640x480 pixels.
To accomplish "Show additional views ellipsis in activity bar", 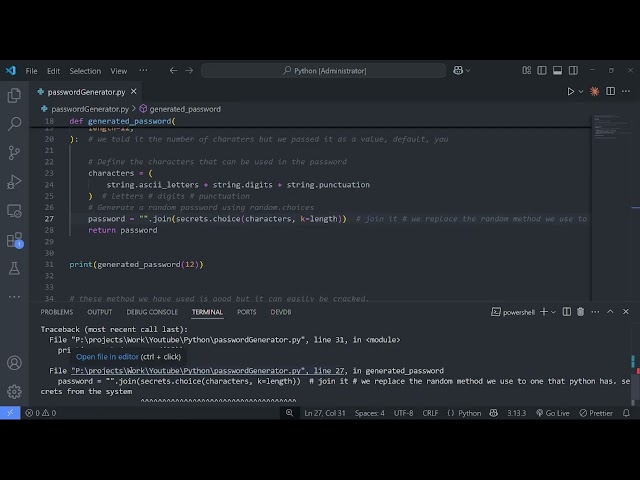I will tap(14, 297).
